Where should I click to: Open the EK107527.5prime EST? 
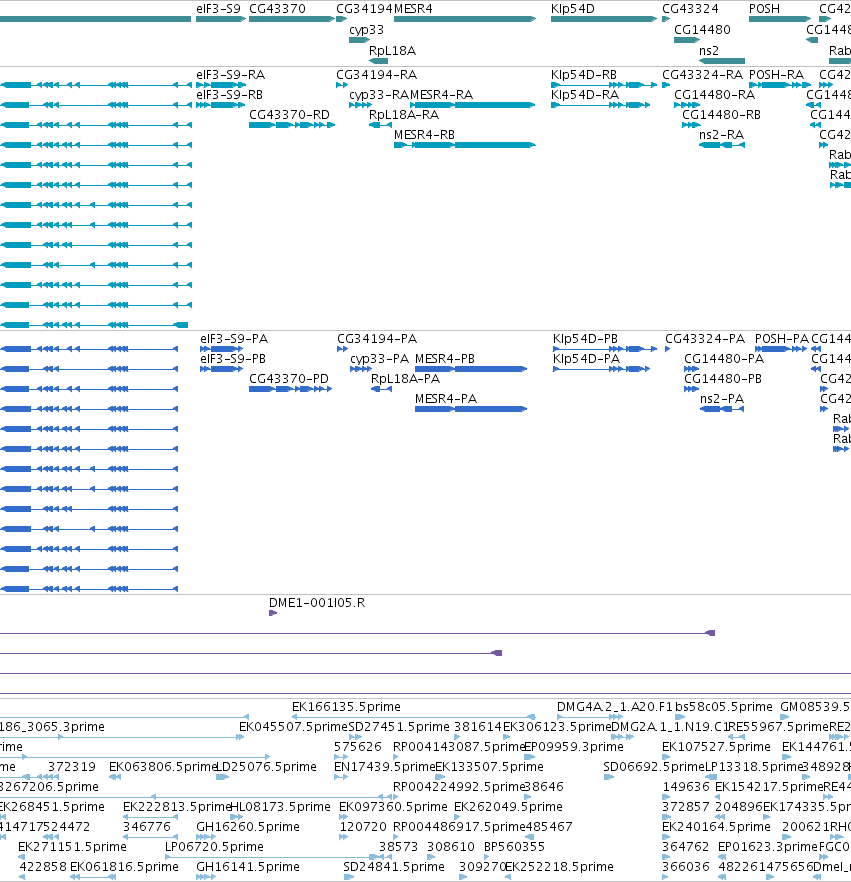click(667, 757)
